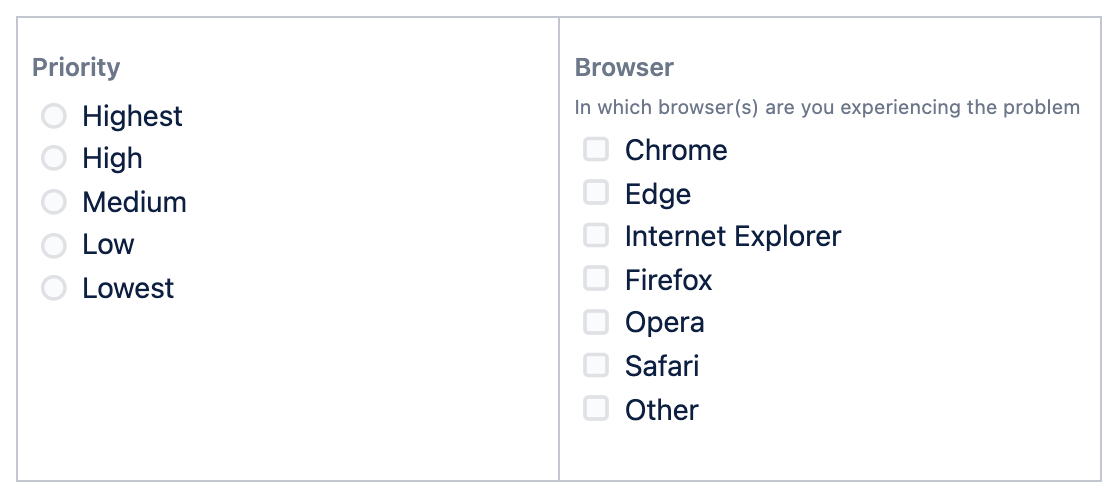Check the Safari browser box
Image resolution: width=1110 pixels, height=498 pixels.
(596, 365)
